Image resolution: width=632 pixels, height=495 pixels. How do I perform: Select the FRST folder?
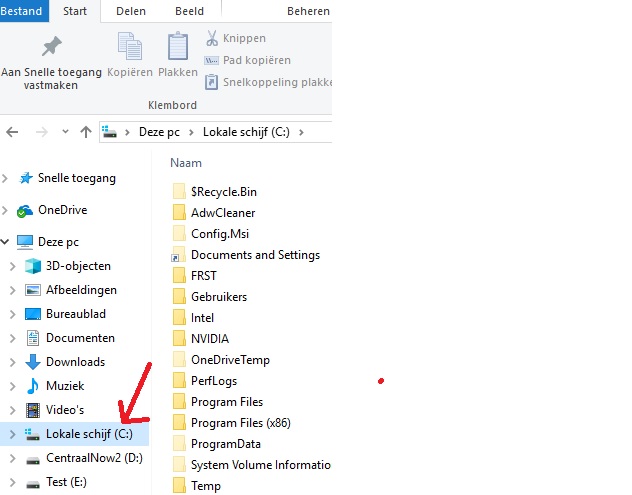tap(195, 276)
